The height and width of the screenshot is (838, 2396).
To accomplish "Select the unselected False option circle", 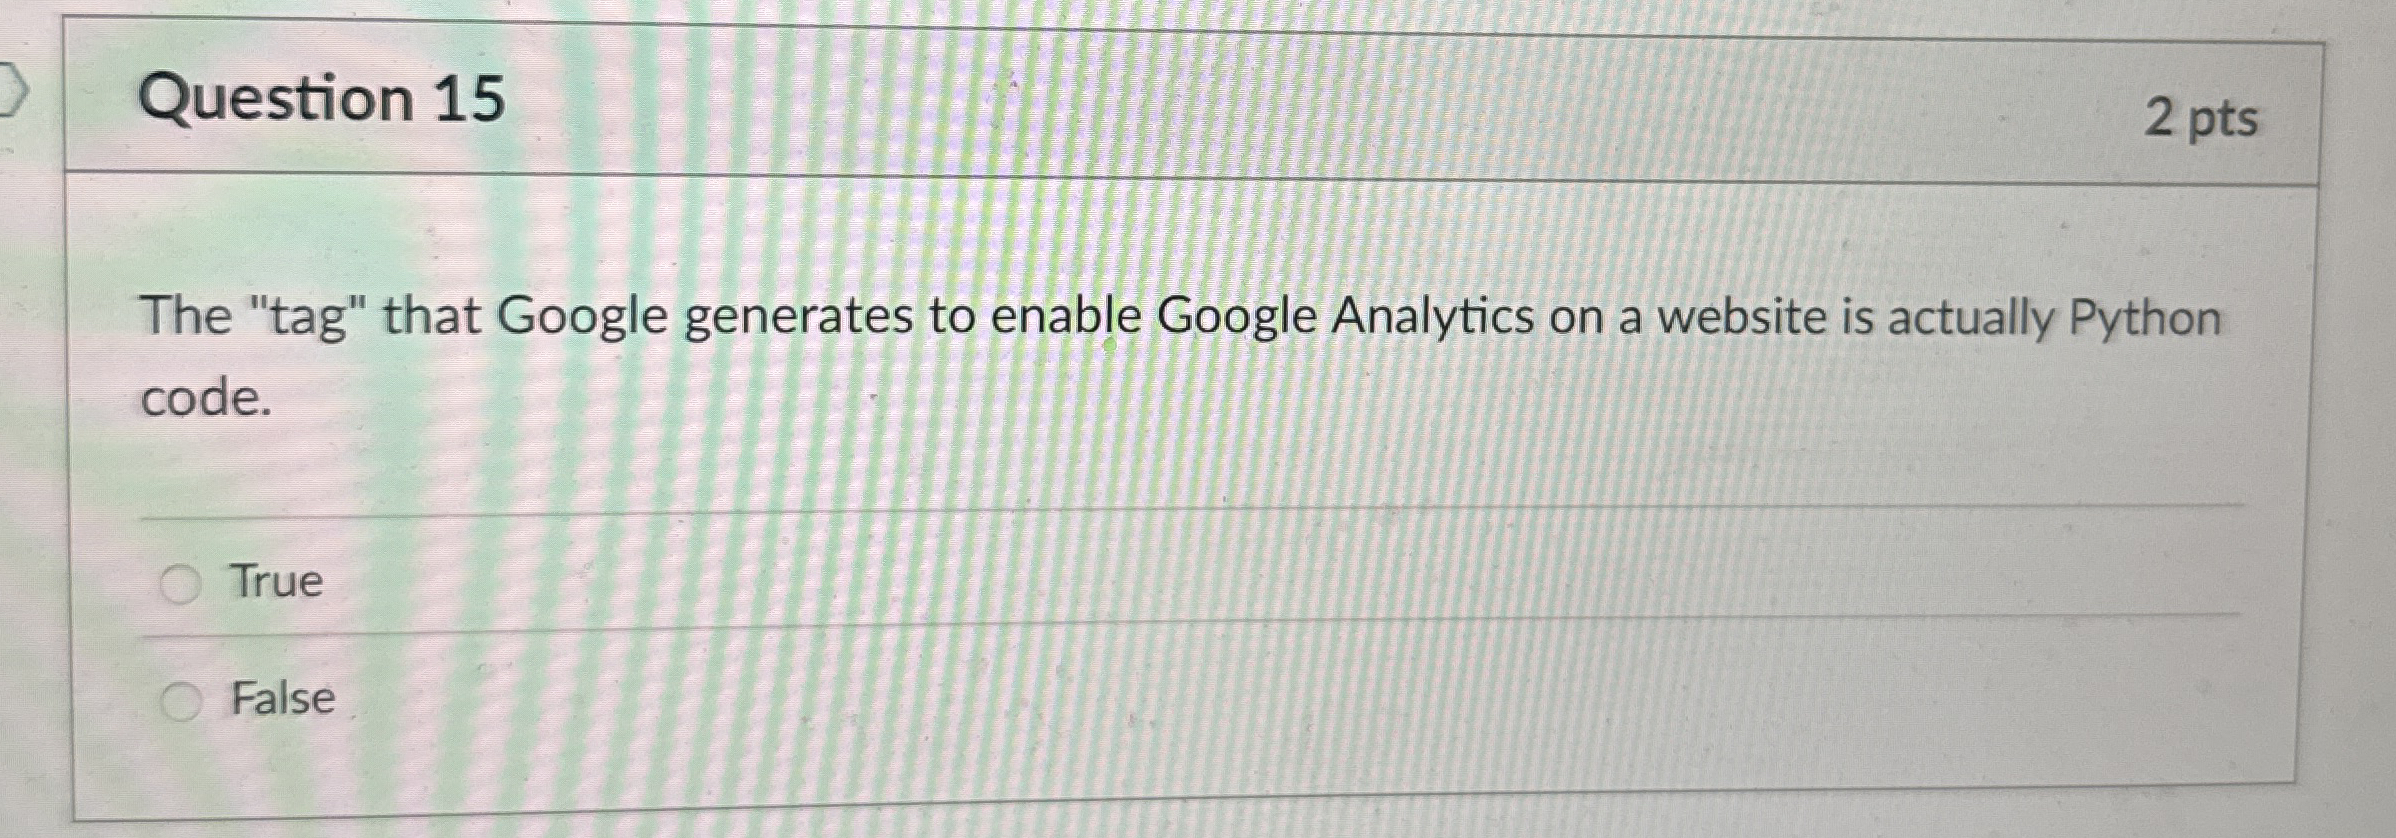I will pos(181,700).
